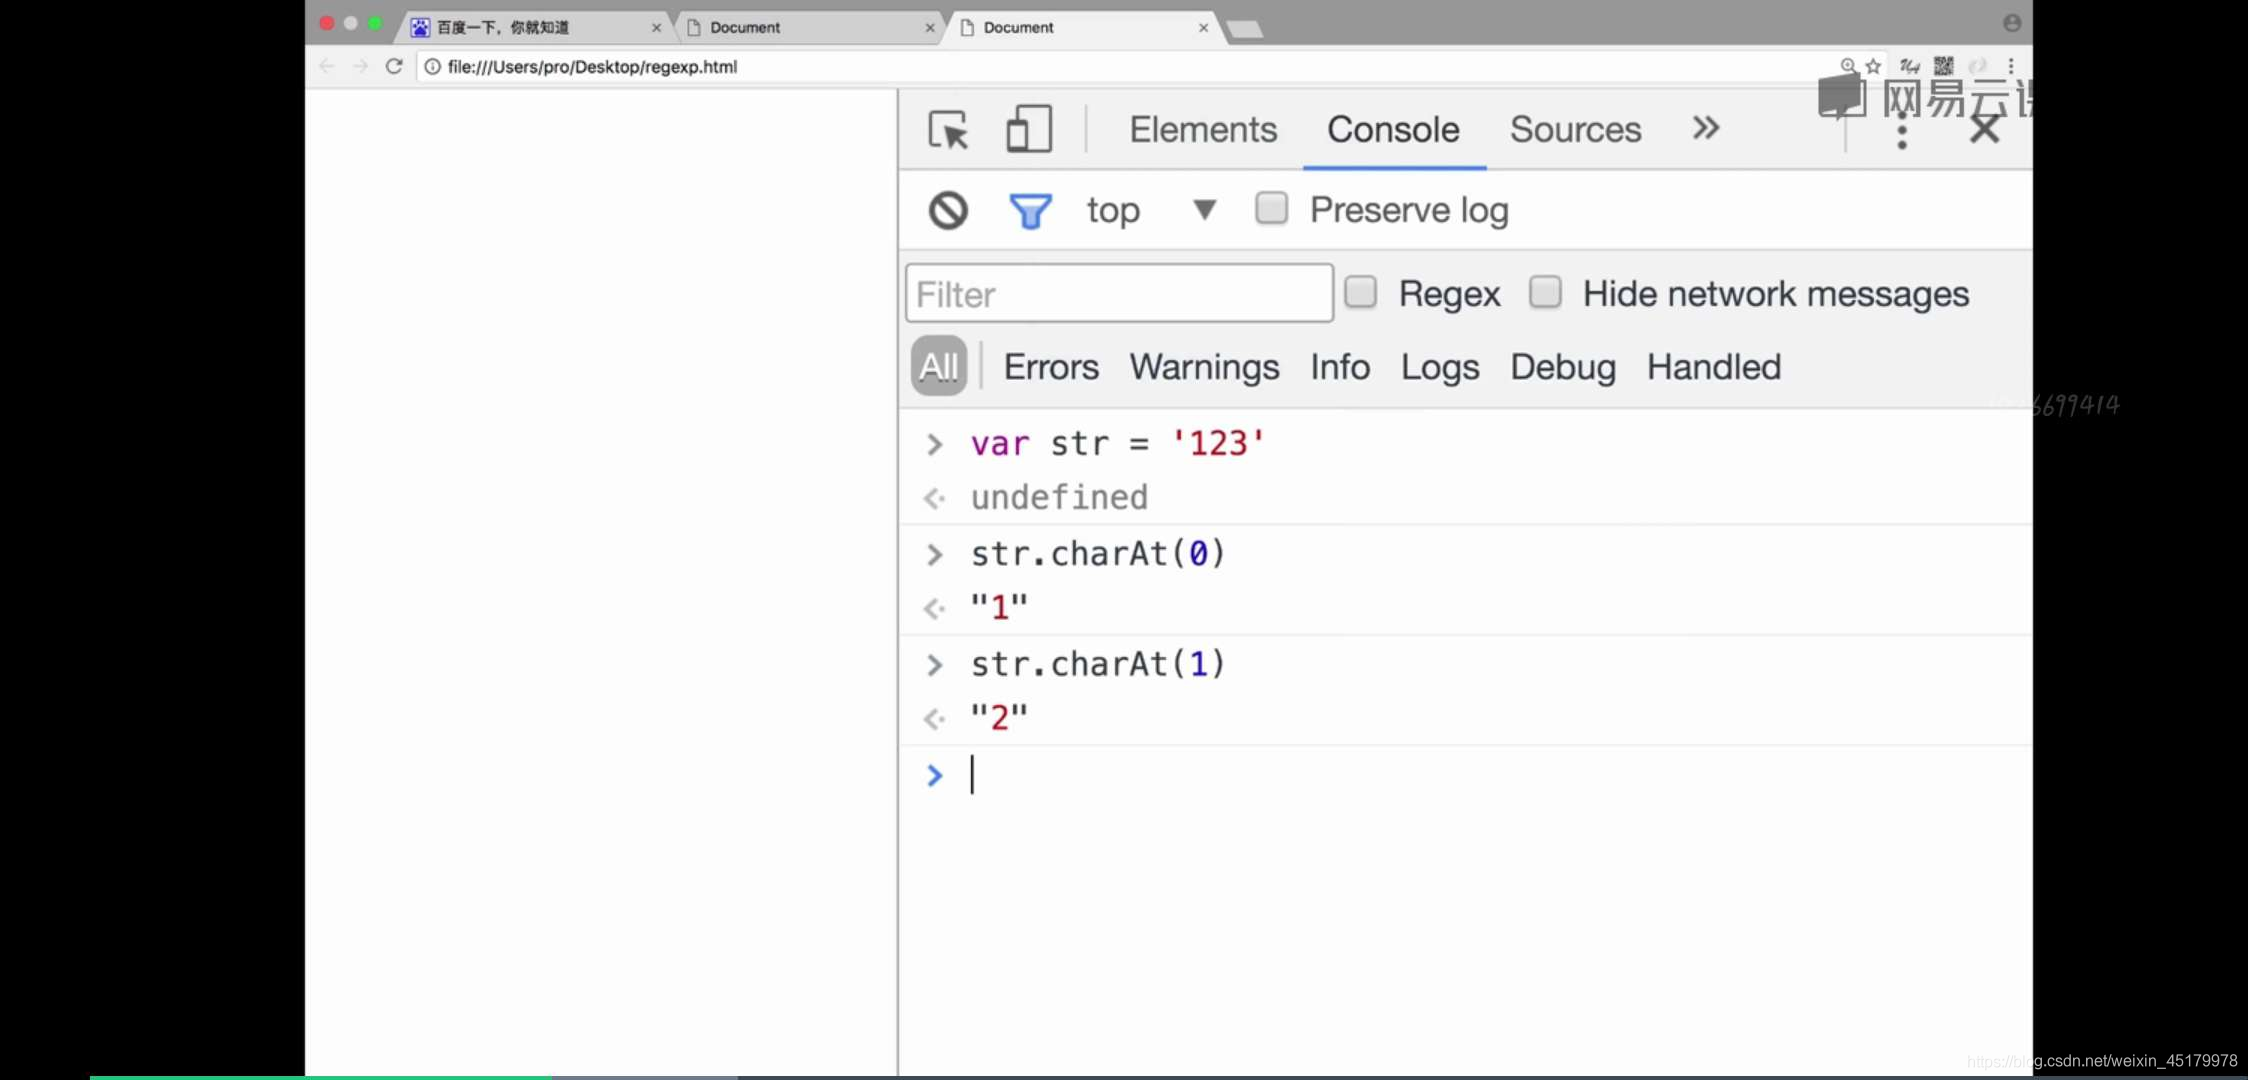Filter console by Handled
The height and width of the screenshot is (1080, 2248).
click(x=1713, y=367)
